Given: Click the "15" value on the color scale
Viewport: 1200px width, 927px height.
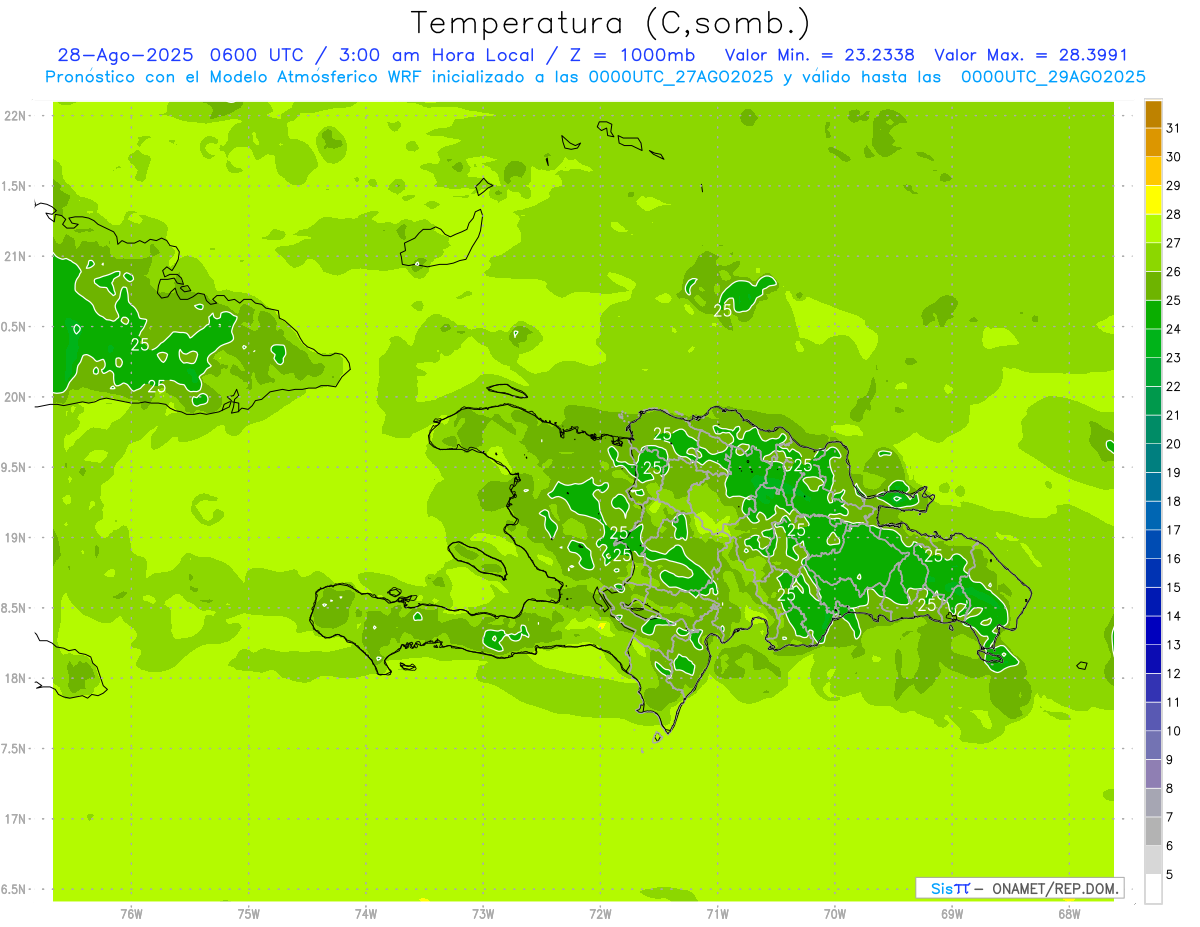Looking at the screenshot, I should point(1174,587).
